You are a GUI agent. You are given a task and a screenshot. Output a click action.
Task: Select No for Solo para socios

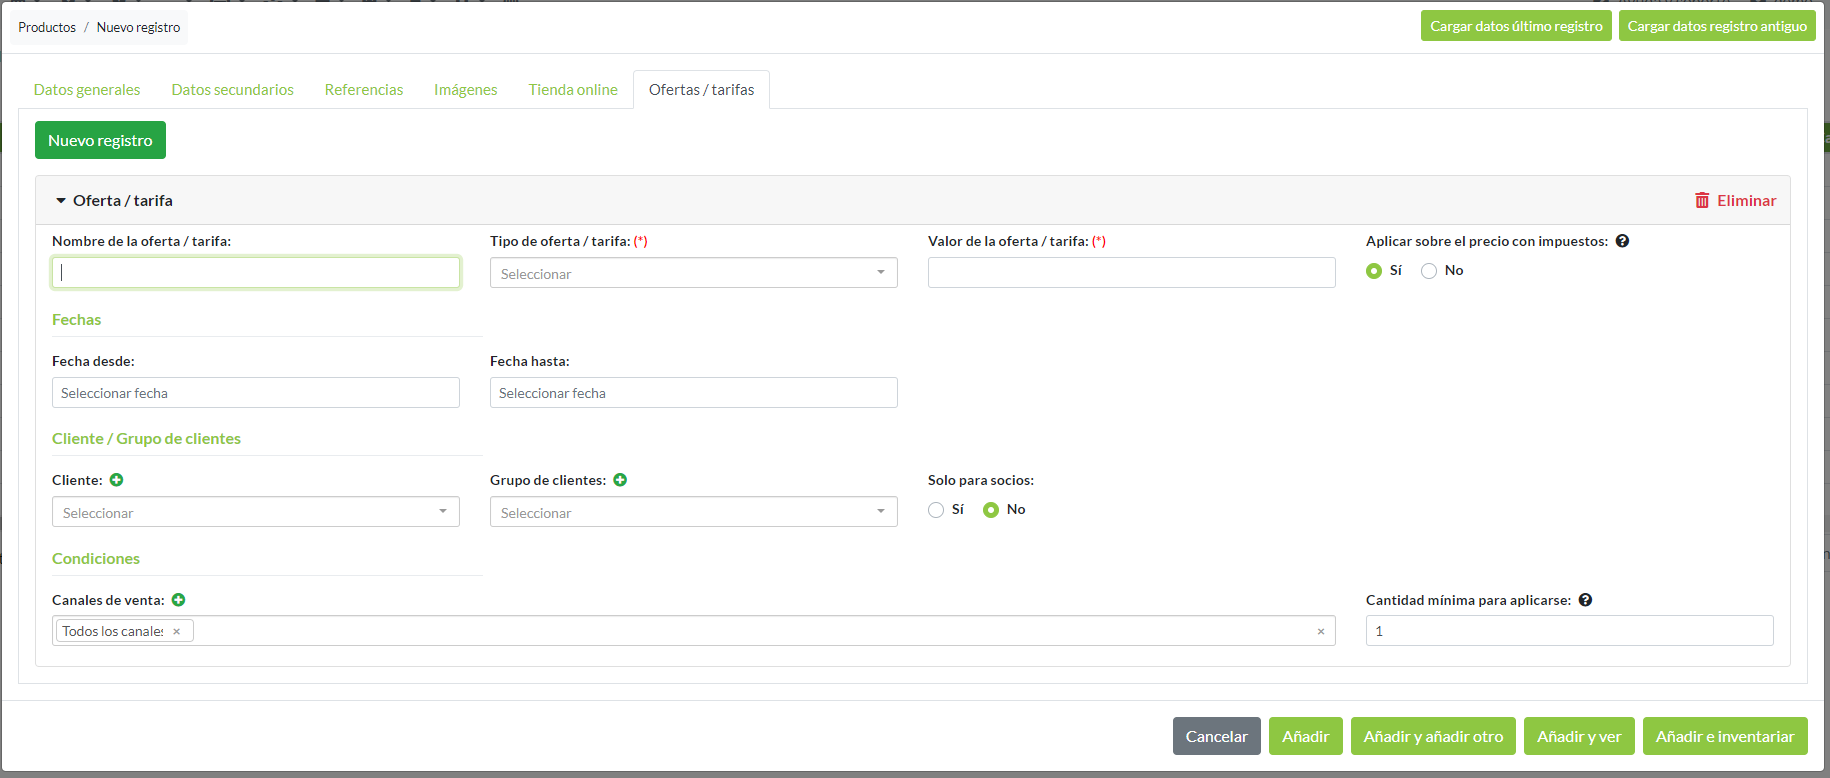[991, 510]
